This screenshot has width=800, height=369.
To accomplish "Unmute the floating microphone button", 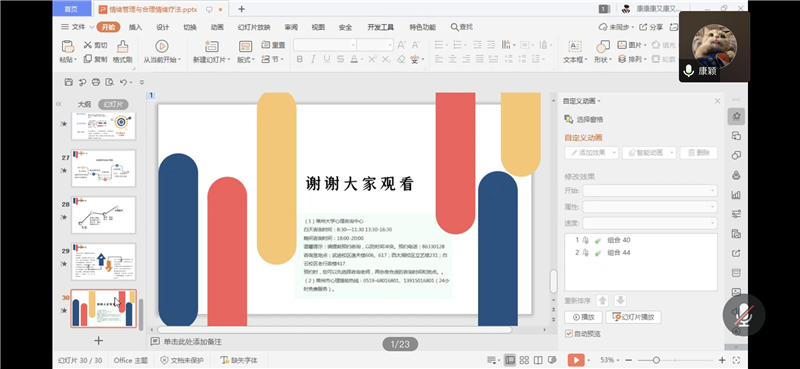I will click(x=744, y=314).
